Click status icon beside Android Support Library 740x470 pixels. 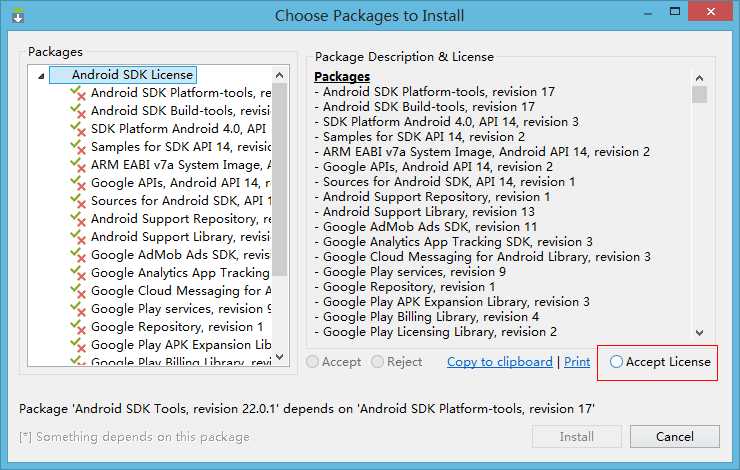pos(78,236)
